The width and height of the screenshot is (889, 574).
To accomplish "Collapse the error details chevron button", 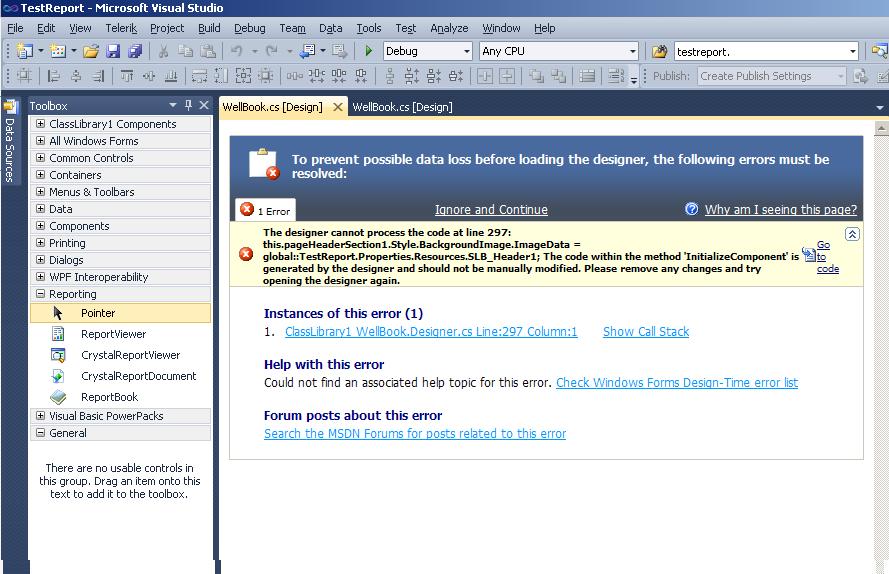I will click(x=852, y=234).
